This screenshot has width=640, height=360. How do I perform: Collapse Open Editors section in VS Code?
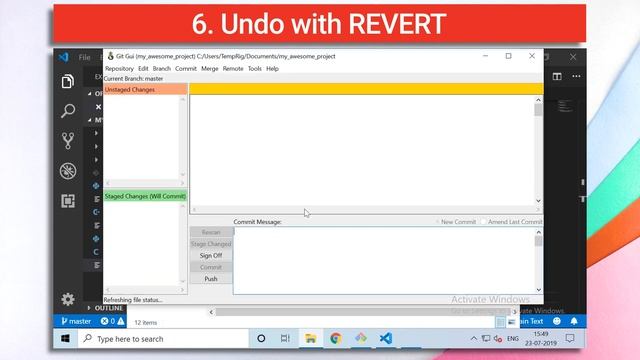coord(90,93)
